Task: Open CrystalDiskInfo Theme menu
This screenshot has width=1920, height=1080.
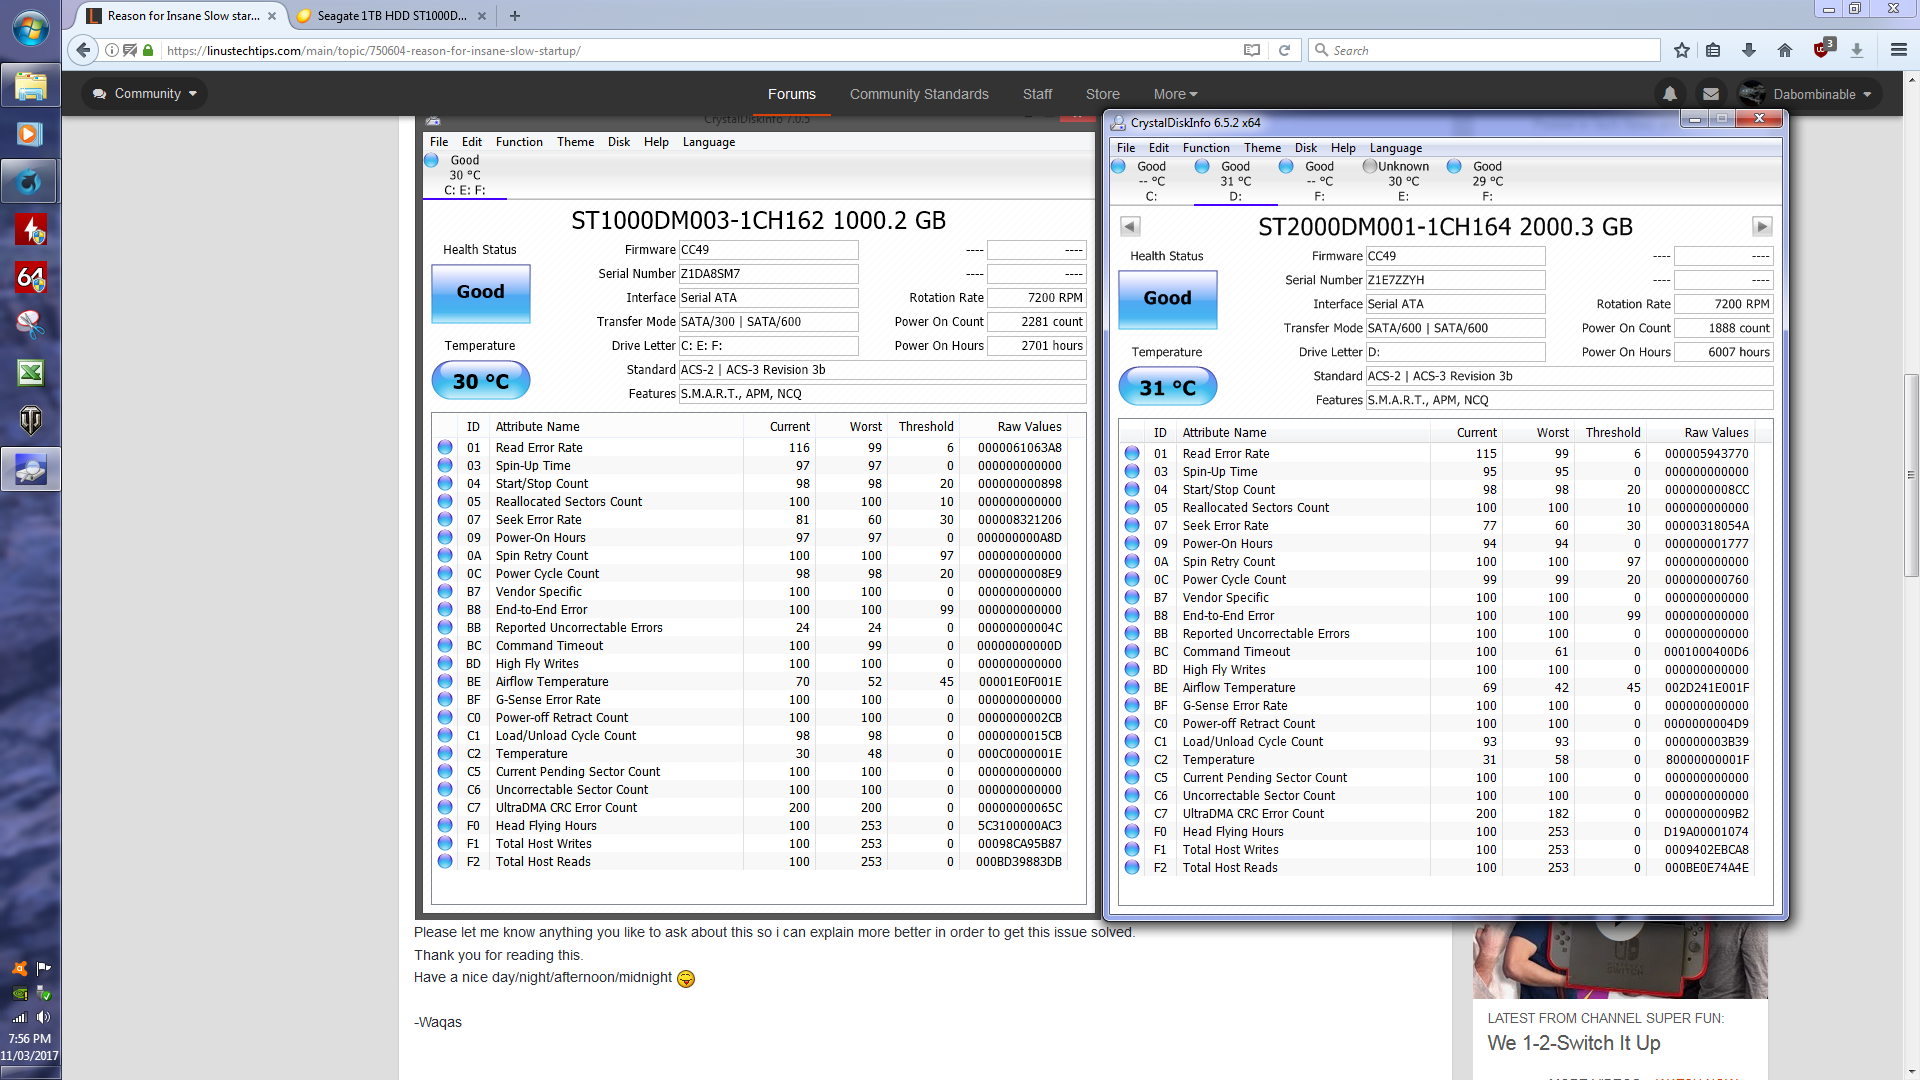Action: pyautogui.click(x=1262, y=148)
